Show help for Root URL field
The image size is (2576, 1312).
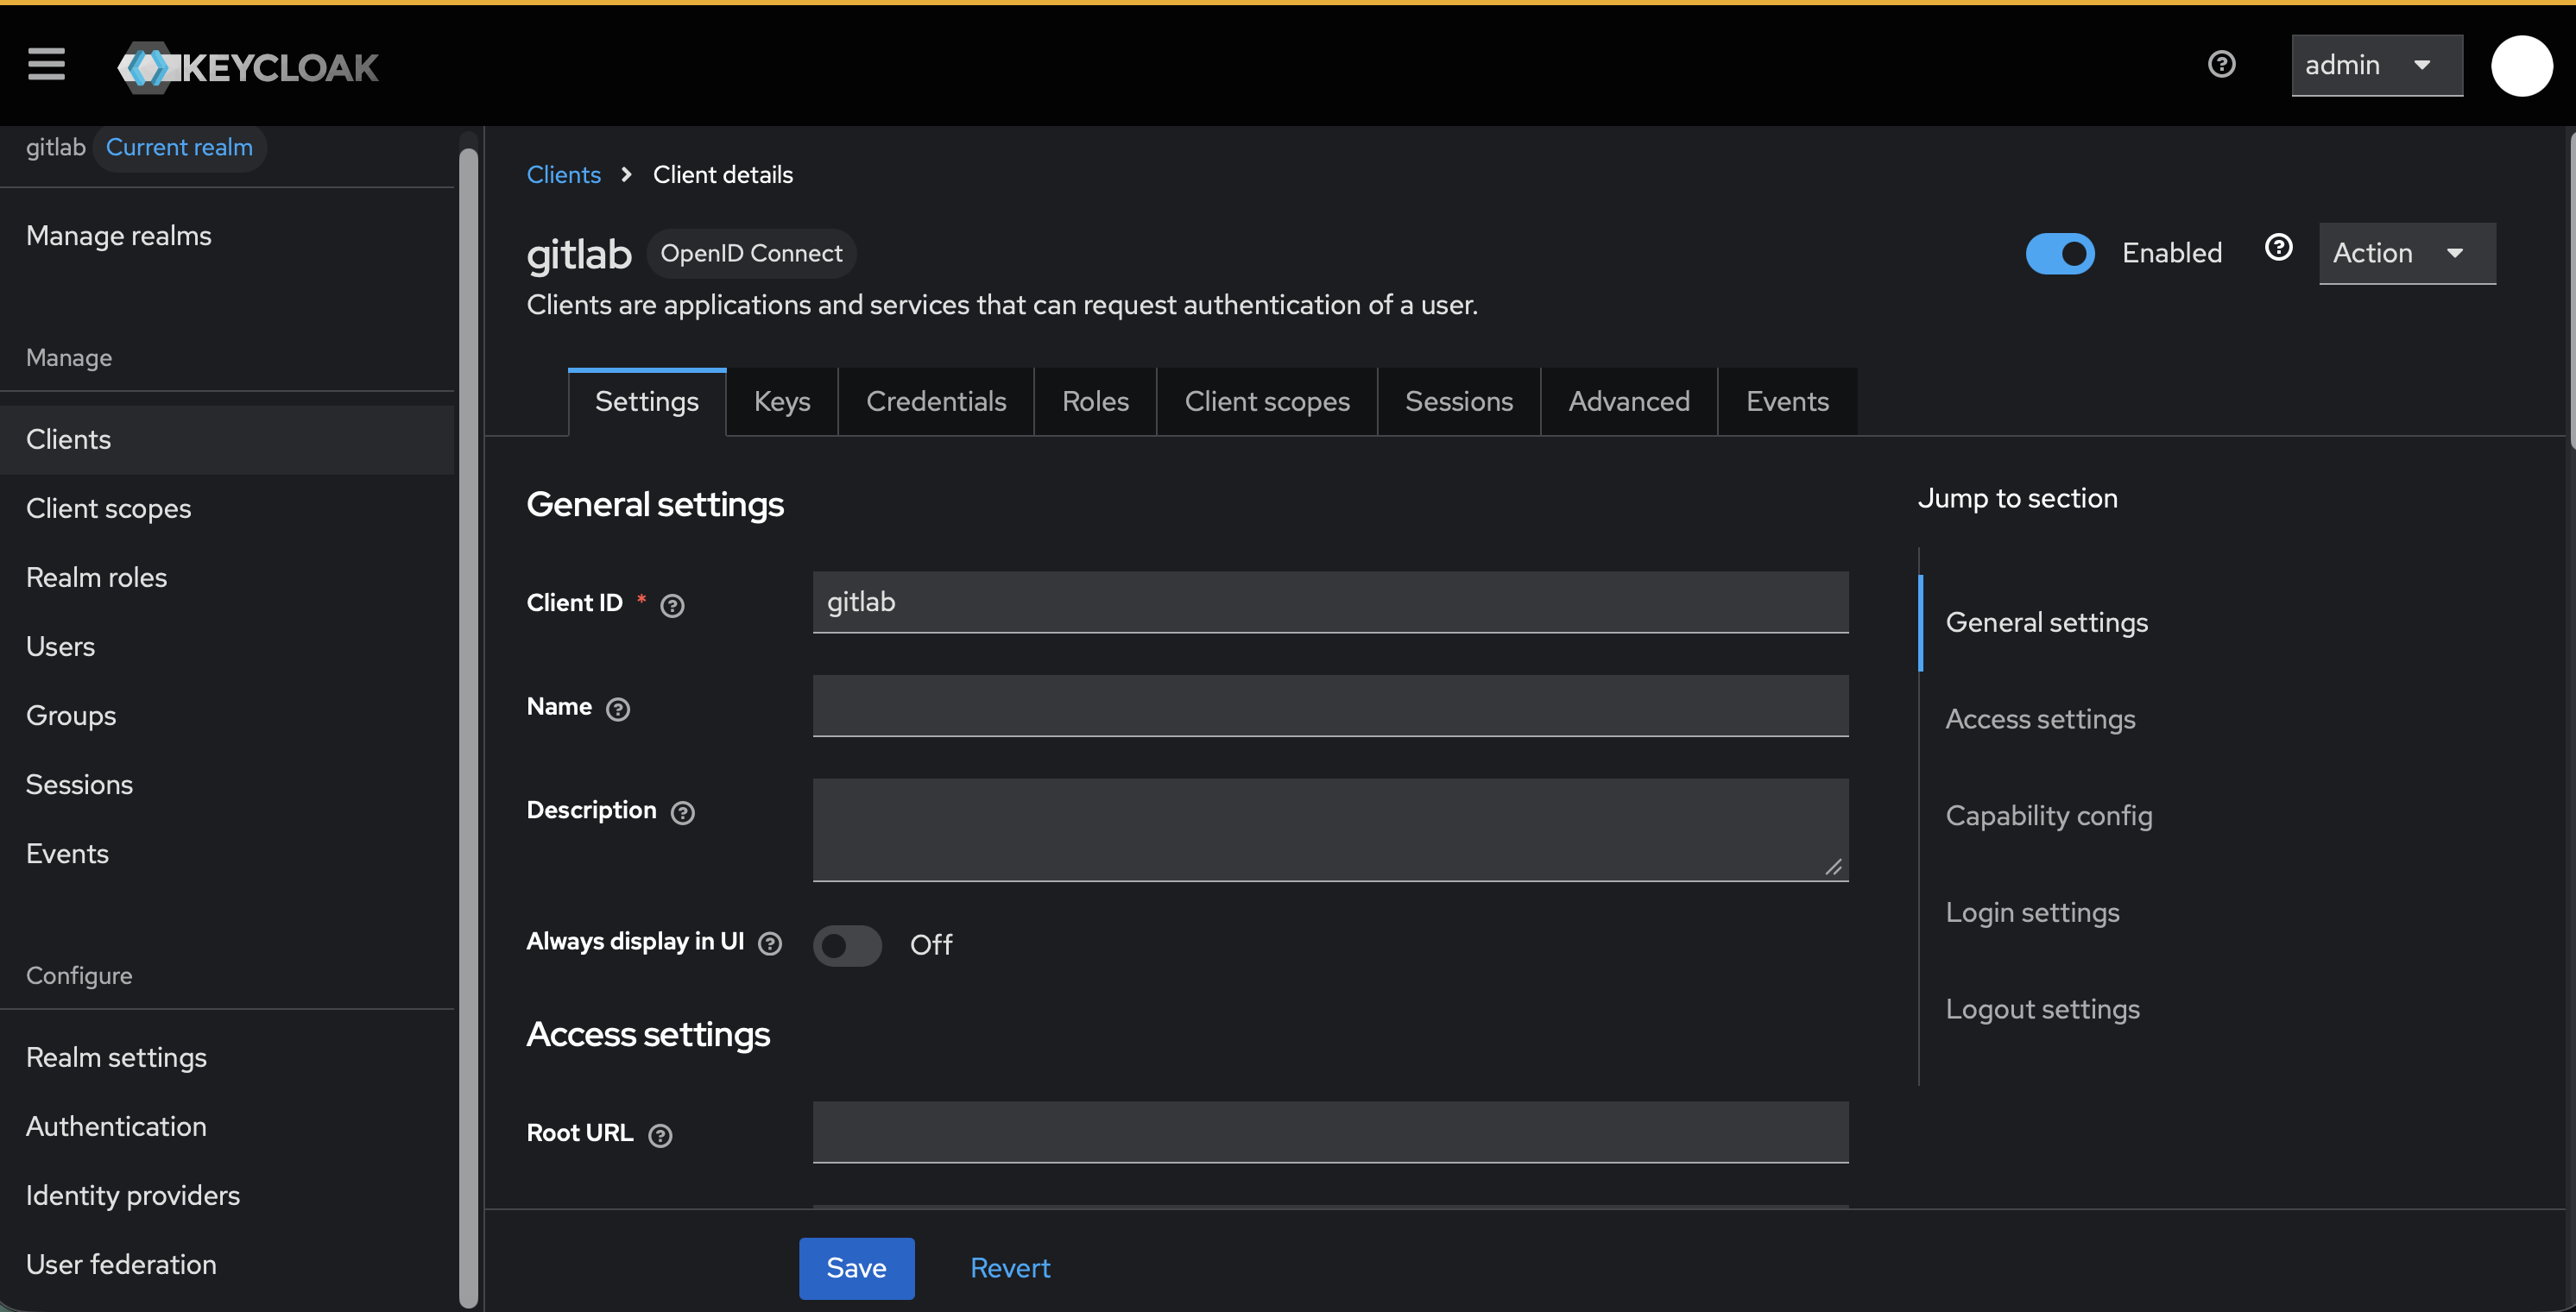click(x=660, y=1135)
